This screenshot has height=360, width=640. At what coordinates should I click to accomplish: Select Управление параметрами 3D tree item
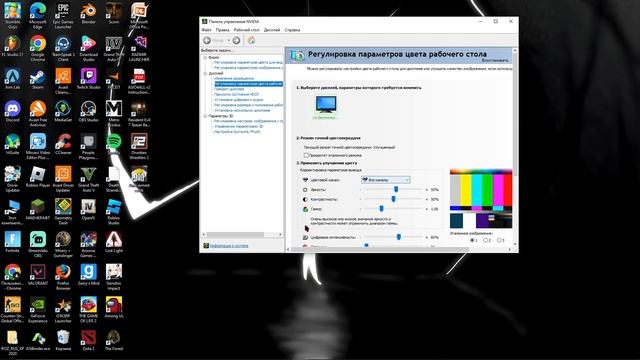(x=239, y=127)
